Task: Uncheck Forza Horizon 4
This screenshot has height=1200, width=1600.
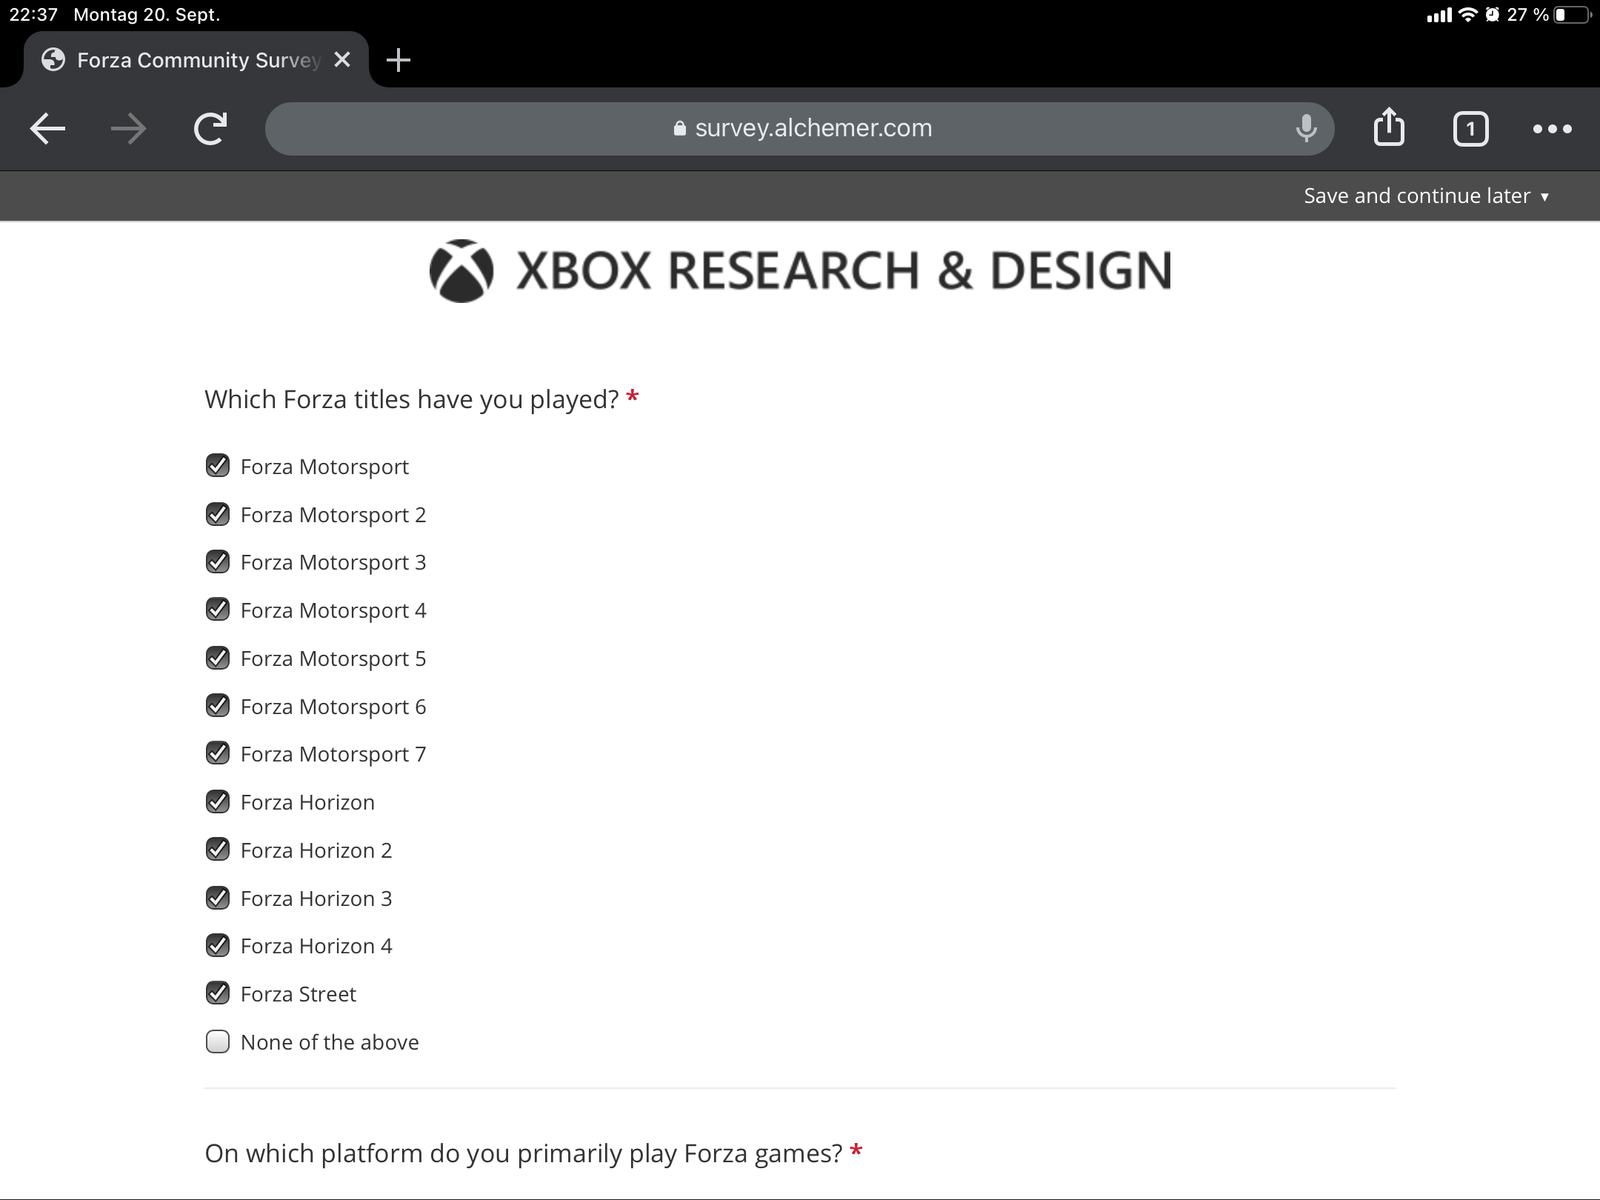Action: click(217, 945)
